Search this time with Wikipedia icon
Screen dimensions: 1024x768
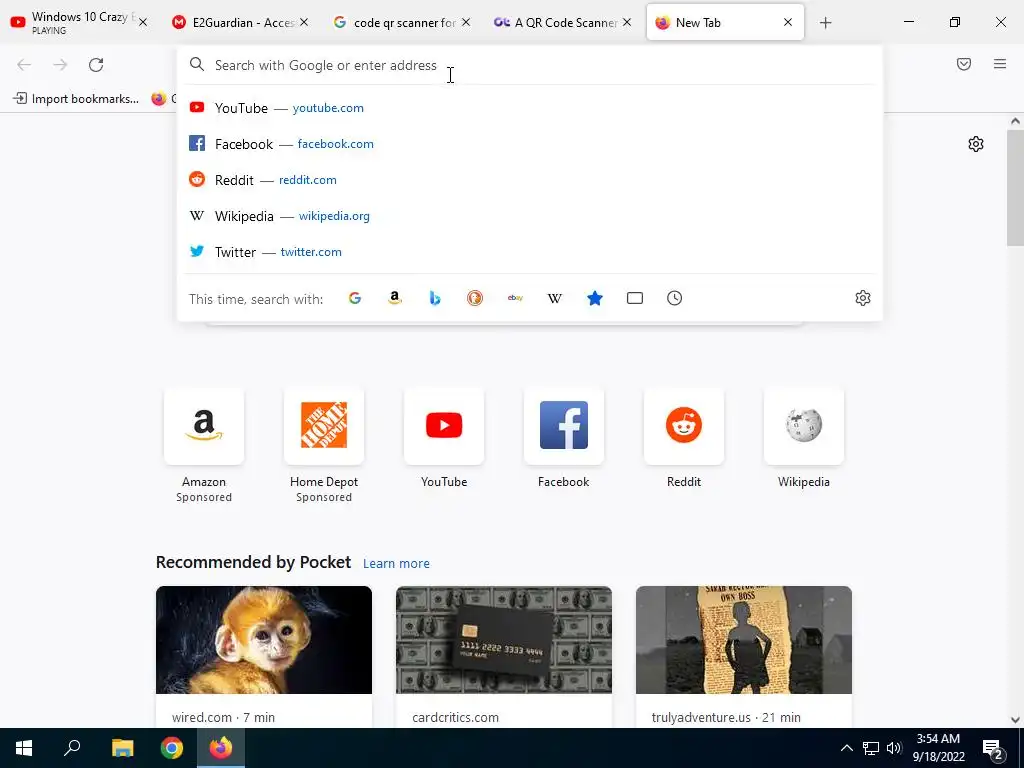pyautogui.click(x=554, y=298)
